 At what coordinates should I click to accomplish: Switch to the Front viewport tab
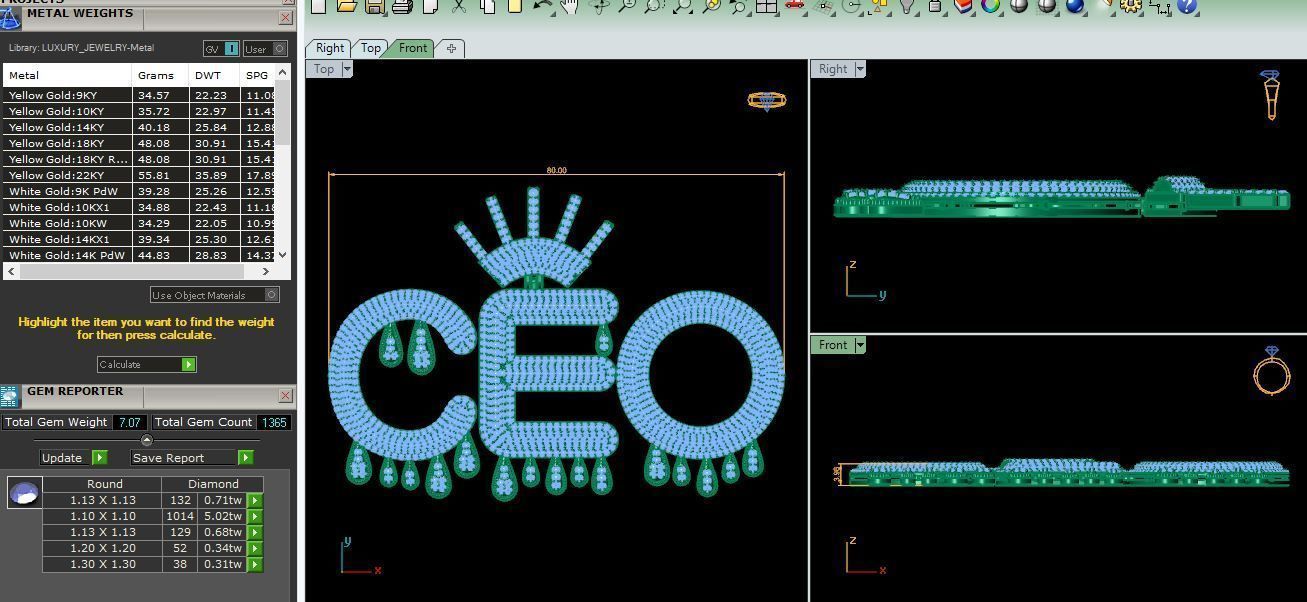click(413, 48)
